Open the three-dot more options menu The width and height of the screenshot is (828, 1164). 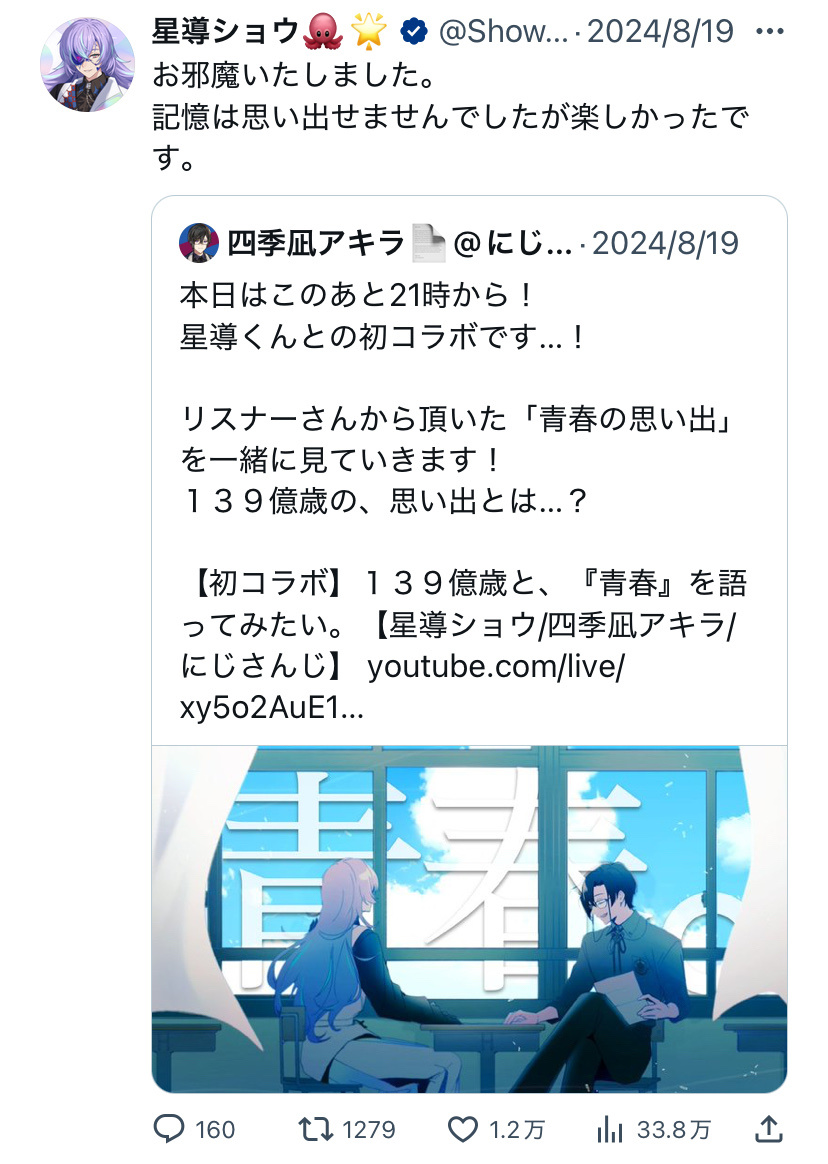[x=769, y=31]
